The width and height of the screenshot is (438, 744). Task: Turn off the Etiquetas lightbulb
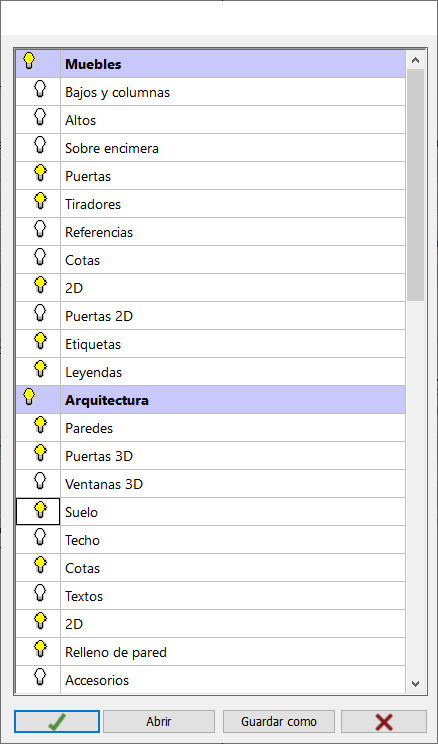point(41,342)
